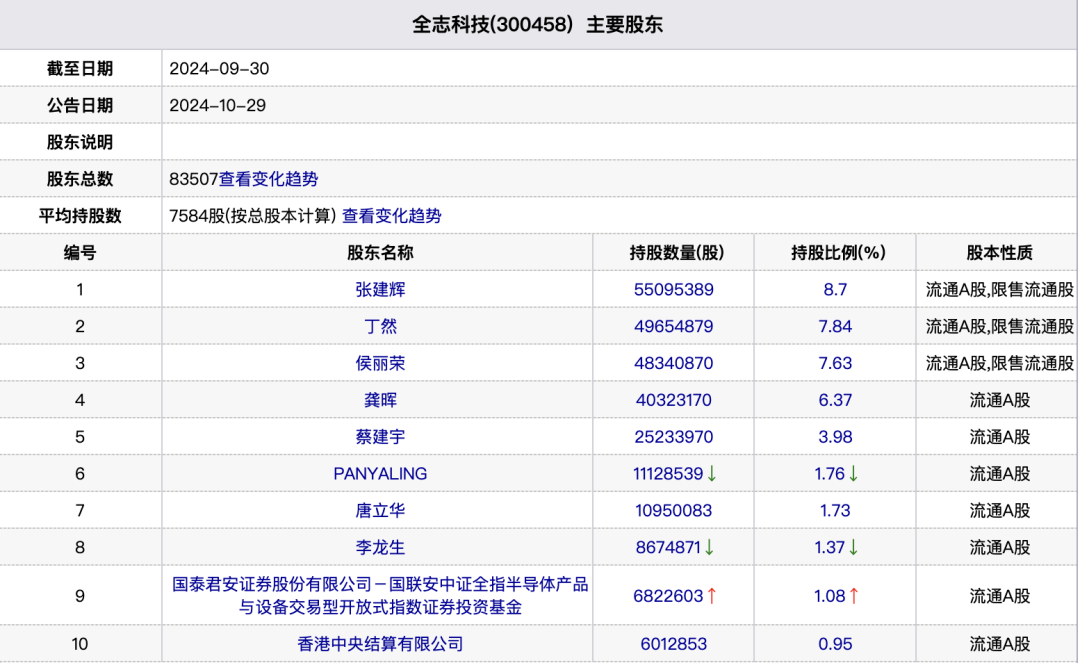Click 流通A股,限售流通股 cell in 张建辉 row
The height and width of the screenshot is (663, 1080).
[x=999, y=290]
